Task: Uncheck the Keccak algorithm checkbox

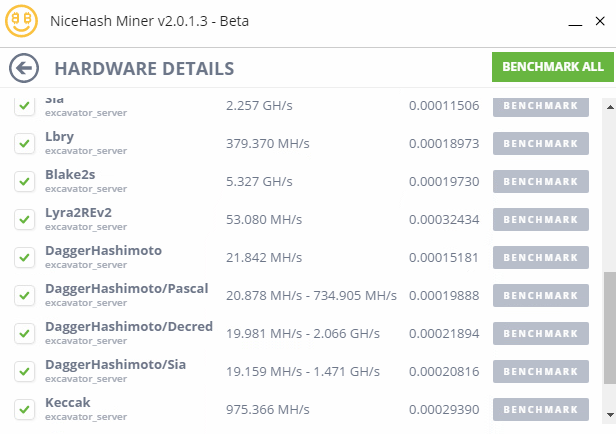Action: (x=25, y=409)
